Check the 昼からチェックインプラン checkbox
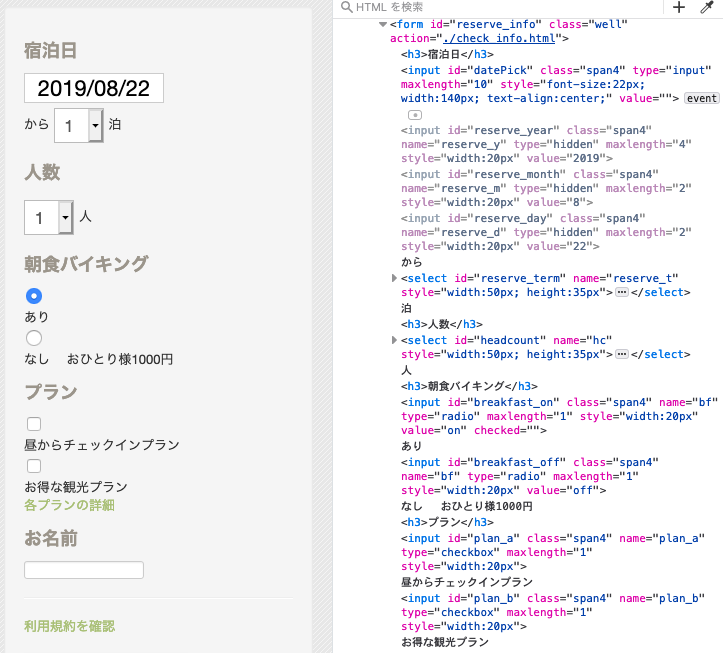Screen dimensions: 723x653 [x=34, y=424]
